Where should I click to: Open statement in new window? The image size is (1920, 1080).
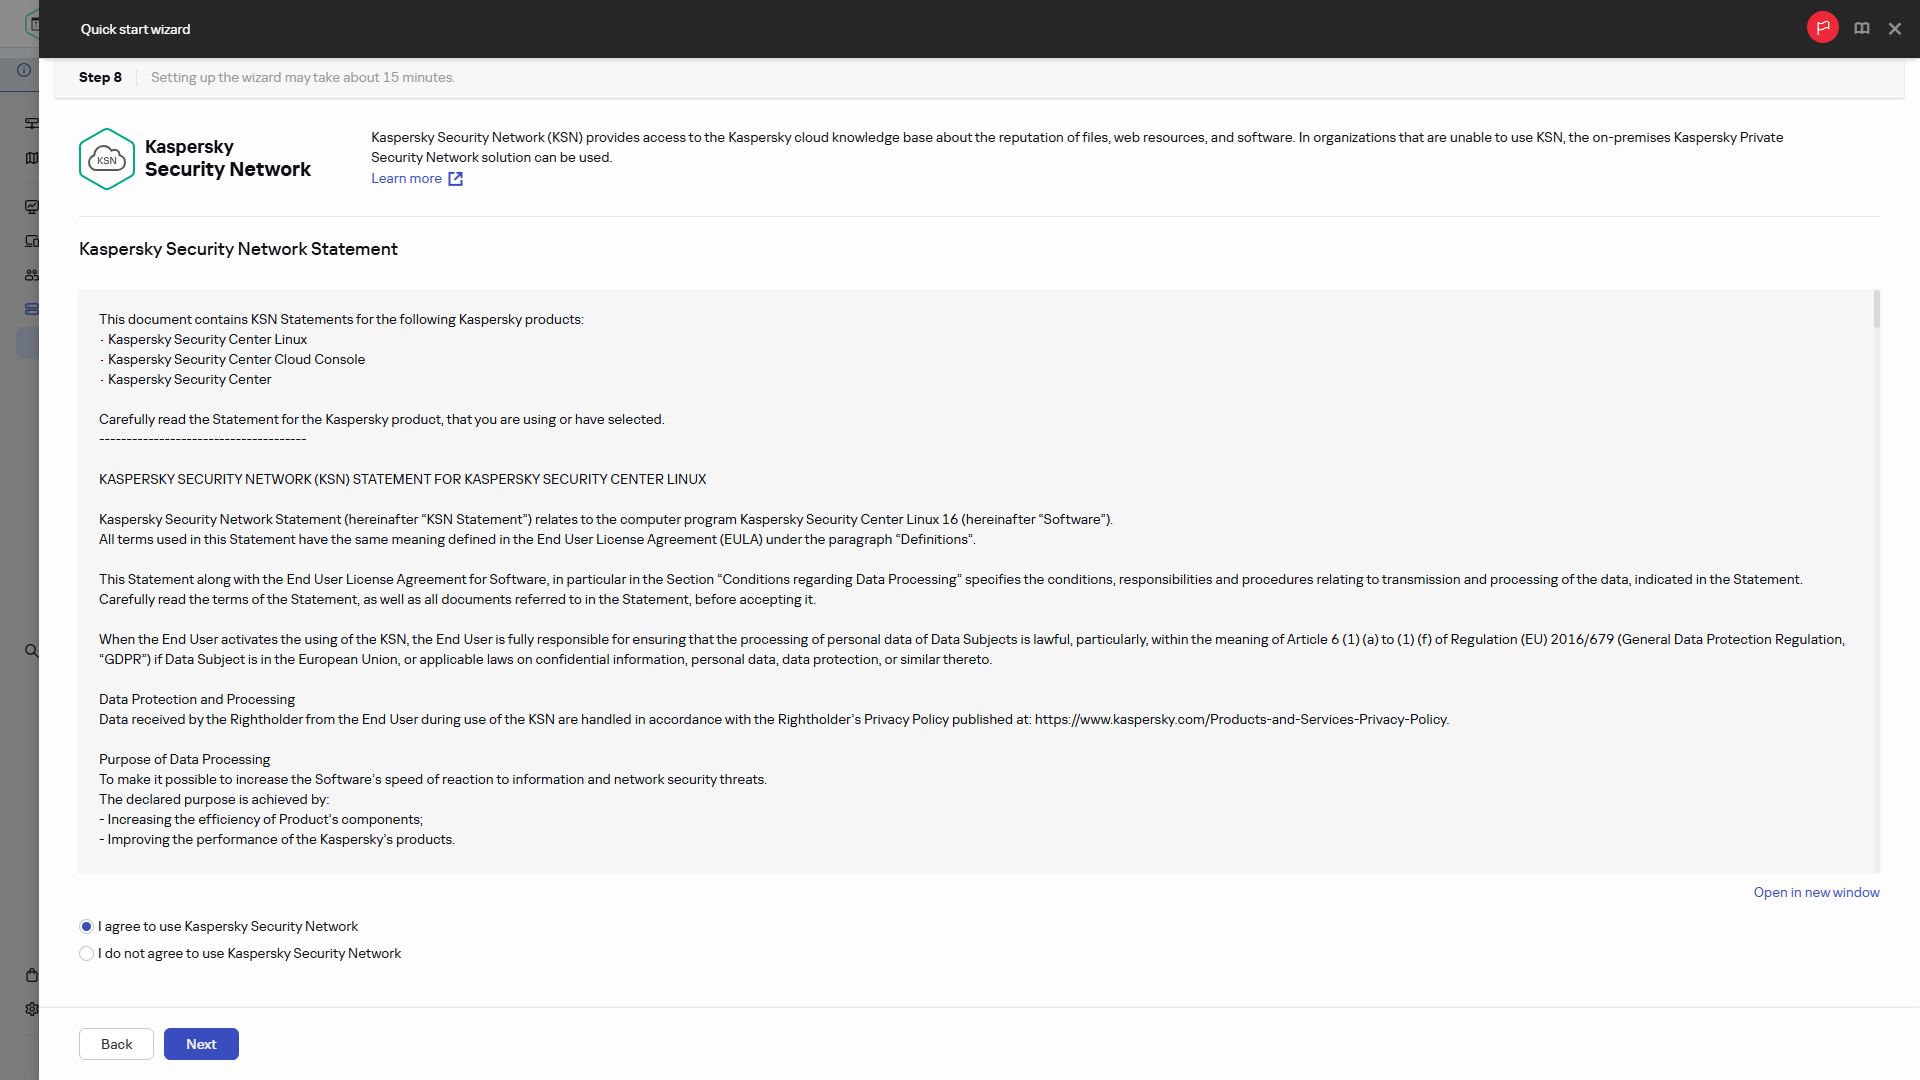tap(1816, 892)
